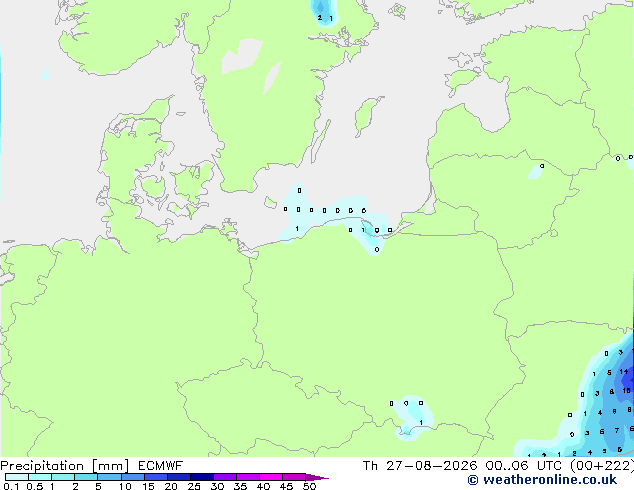This screenshot has height=490, width=634.
Task: Click the legend label 20
Action: coord(171,486)
